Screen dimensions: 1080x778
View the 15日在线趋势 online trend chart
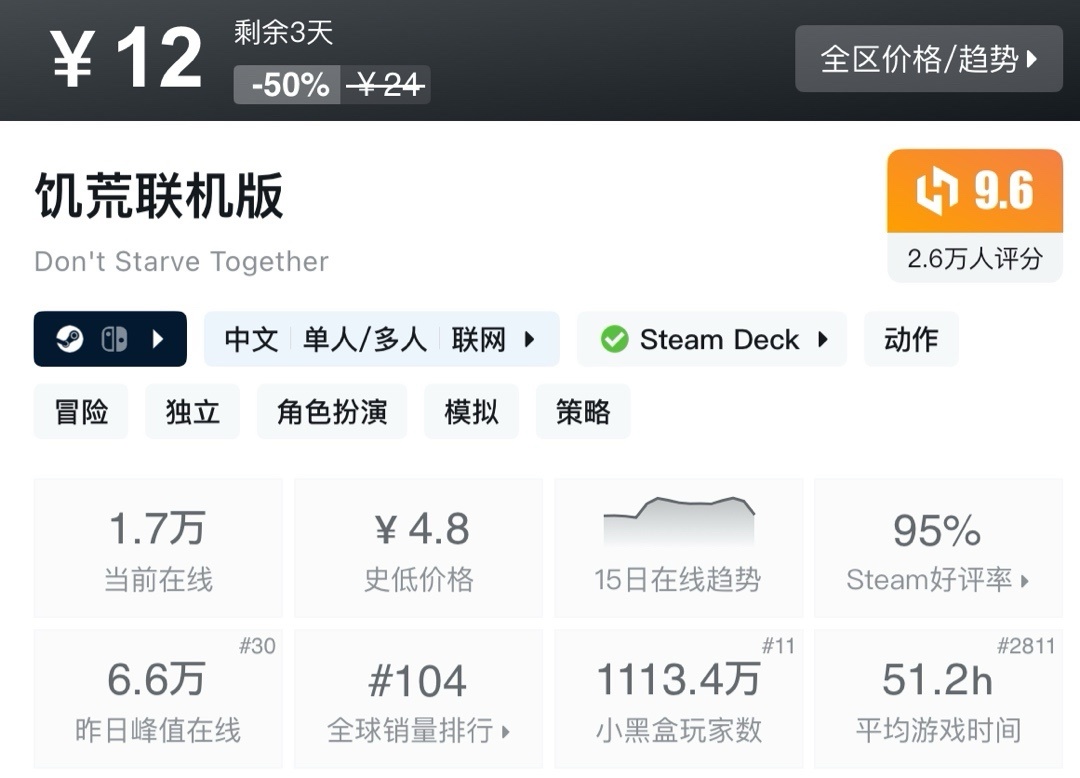pos(678,547)
